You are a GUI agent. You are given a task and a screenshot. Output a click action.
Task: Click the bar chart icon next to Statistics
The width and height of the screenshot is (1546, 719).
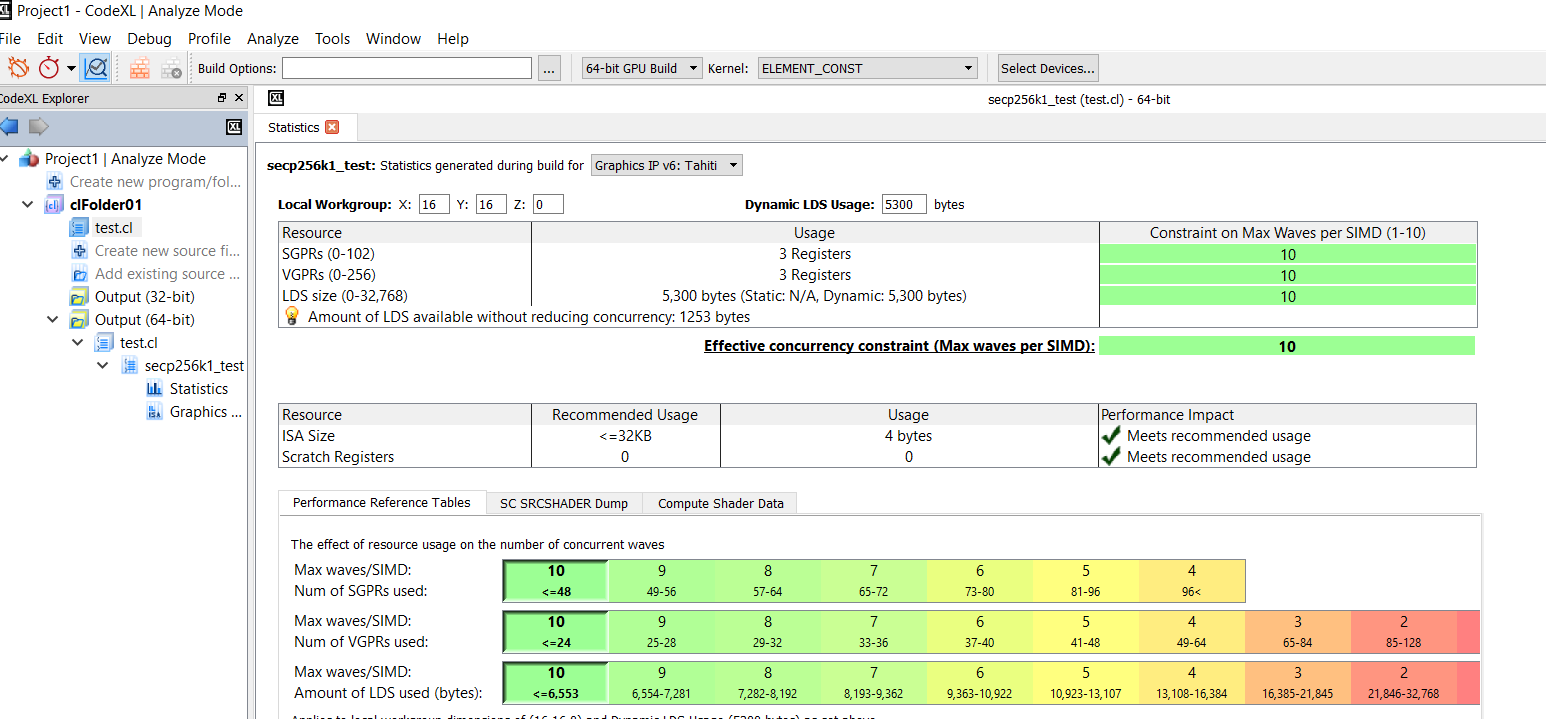pos(154,389)
